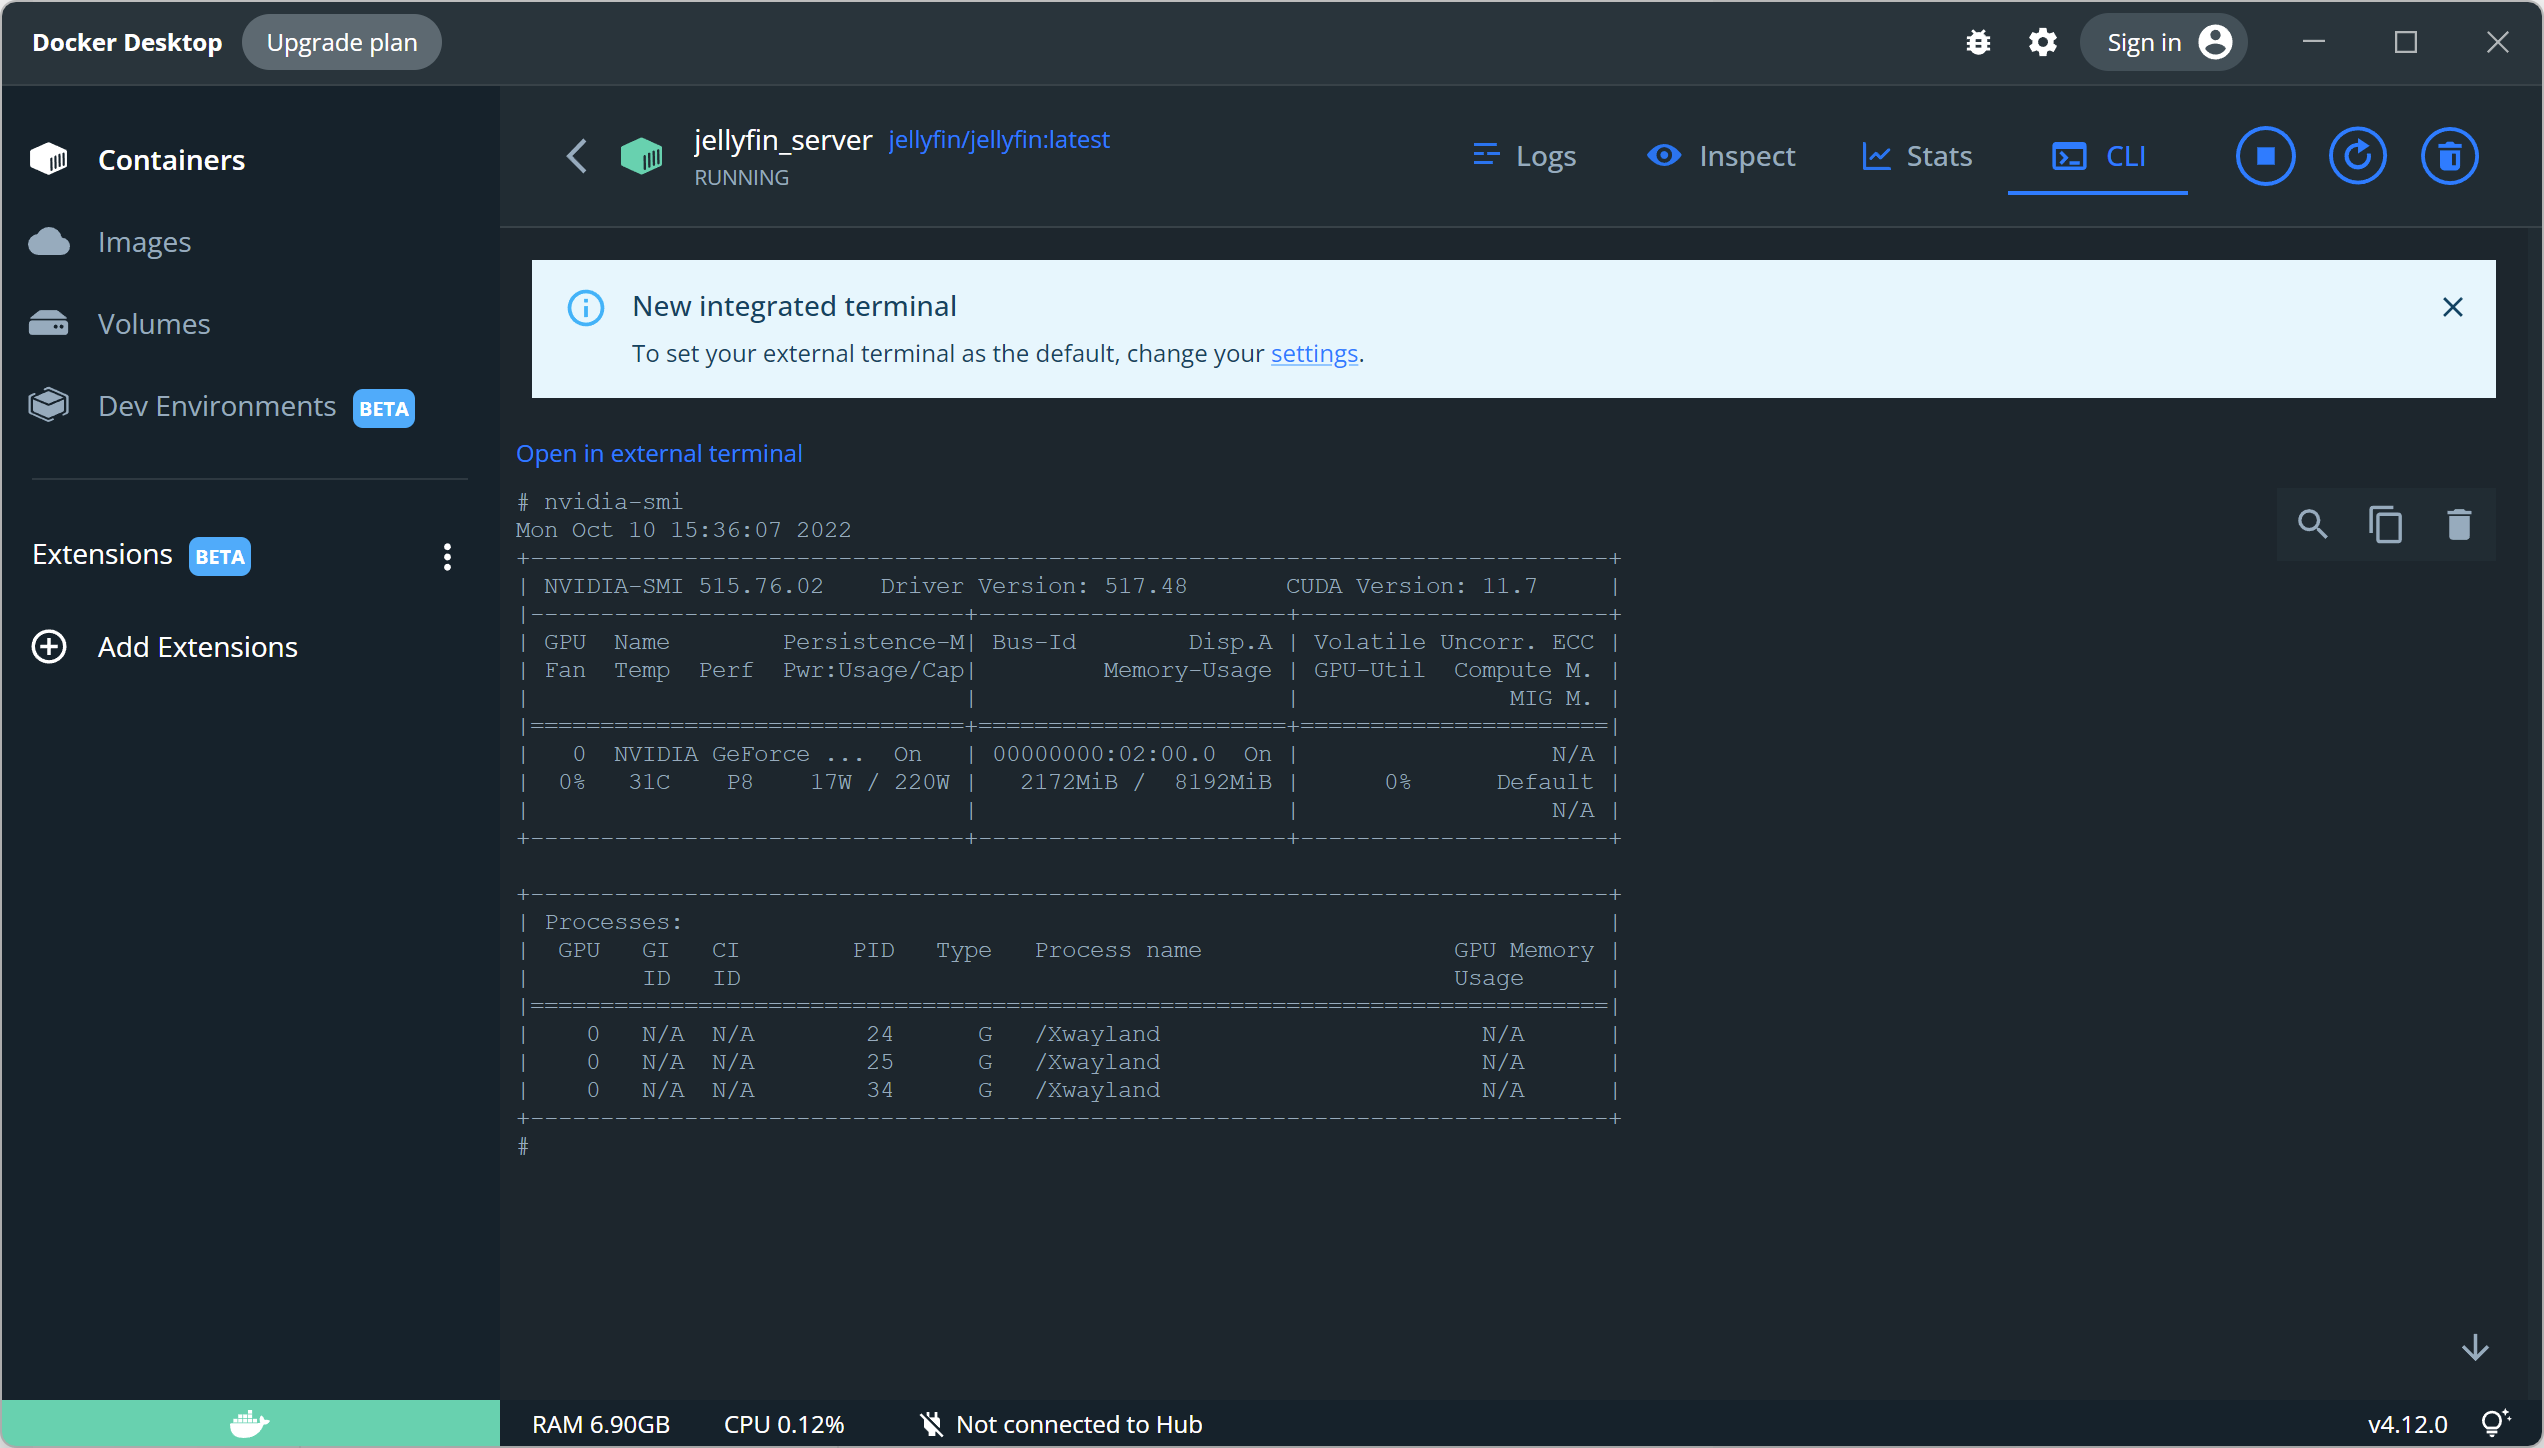The image size is (2544, 1448).
Task: Click the Upgrade plan button
Action: click(341, 42)
